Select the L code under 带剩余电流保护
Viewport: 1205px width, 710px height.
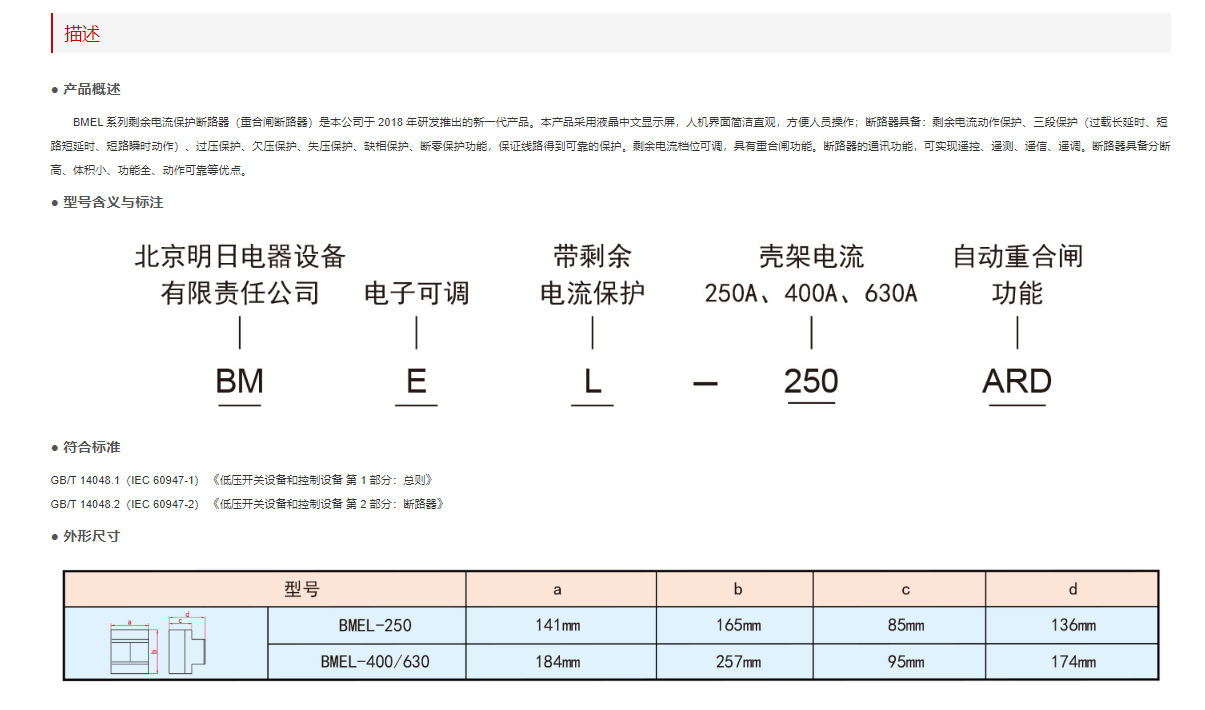(592, 381)
